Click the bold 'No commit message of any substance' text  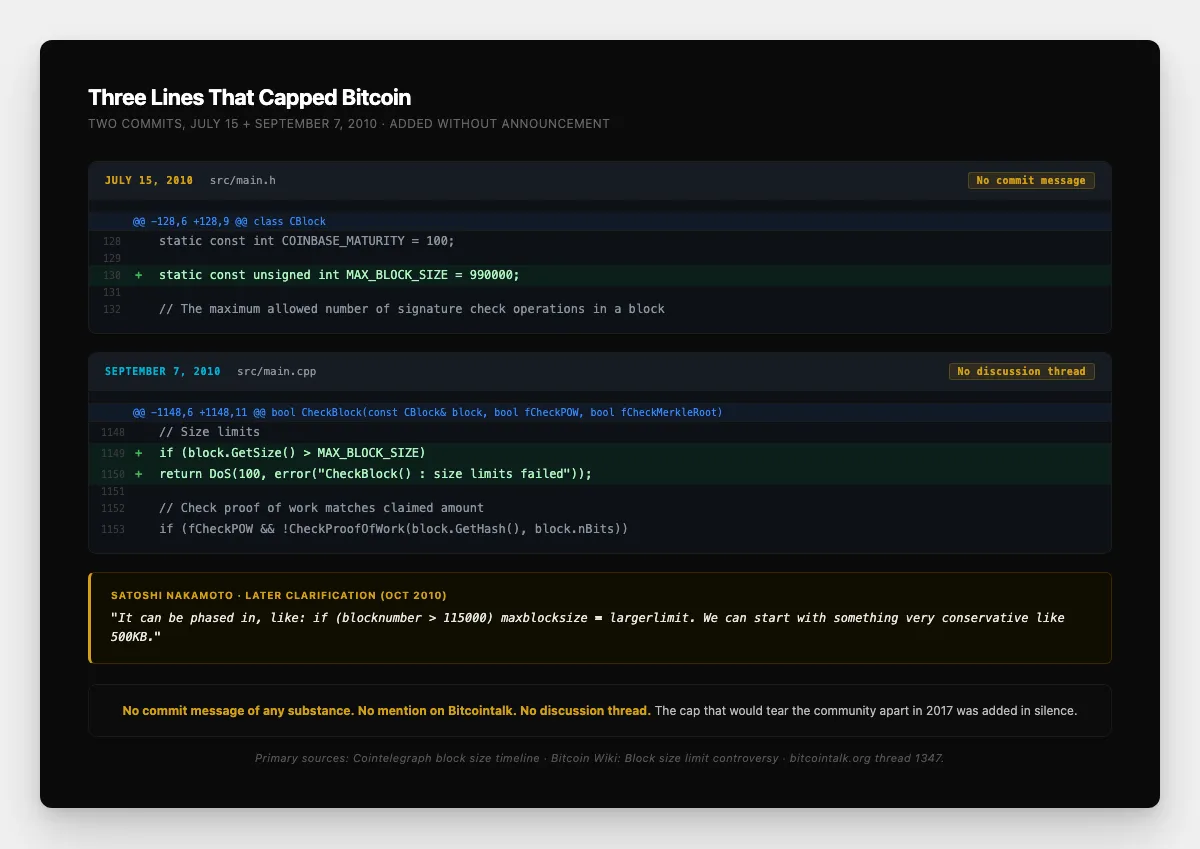click(x=237, y=711)
